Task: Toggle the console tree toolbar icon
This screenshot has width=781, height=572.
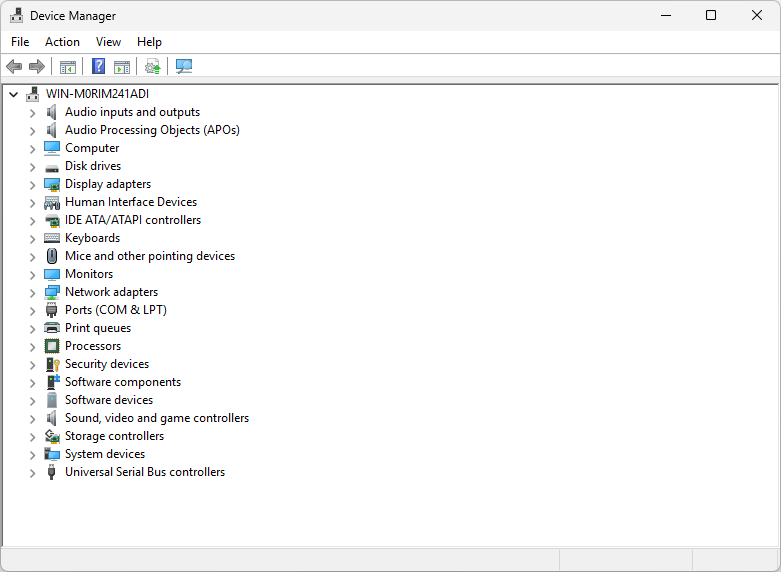Action: click(x=68, y=66)
